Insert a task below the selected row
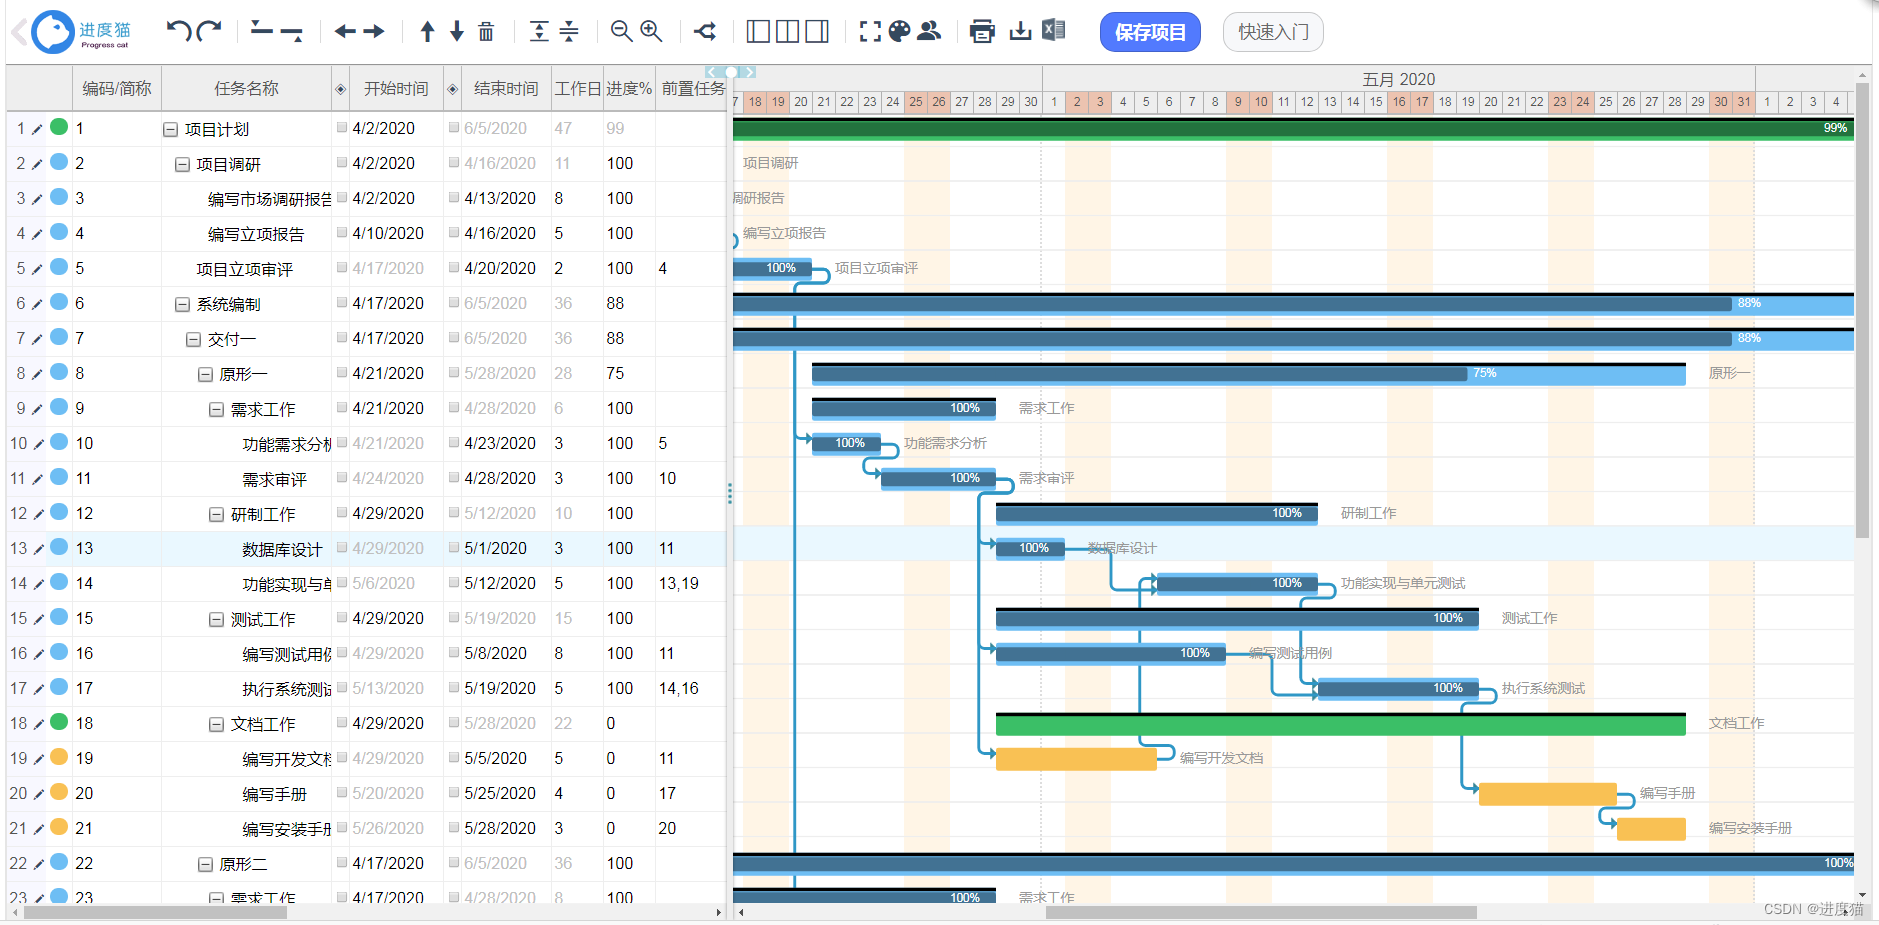Image resolution: width=1879 pixels, height=925 pixels. tap(291, 33)
